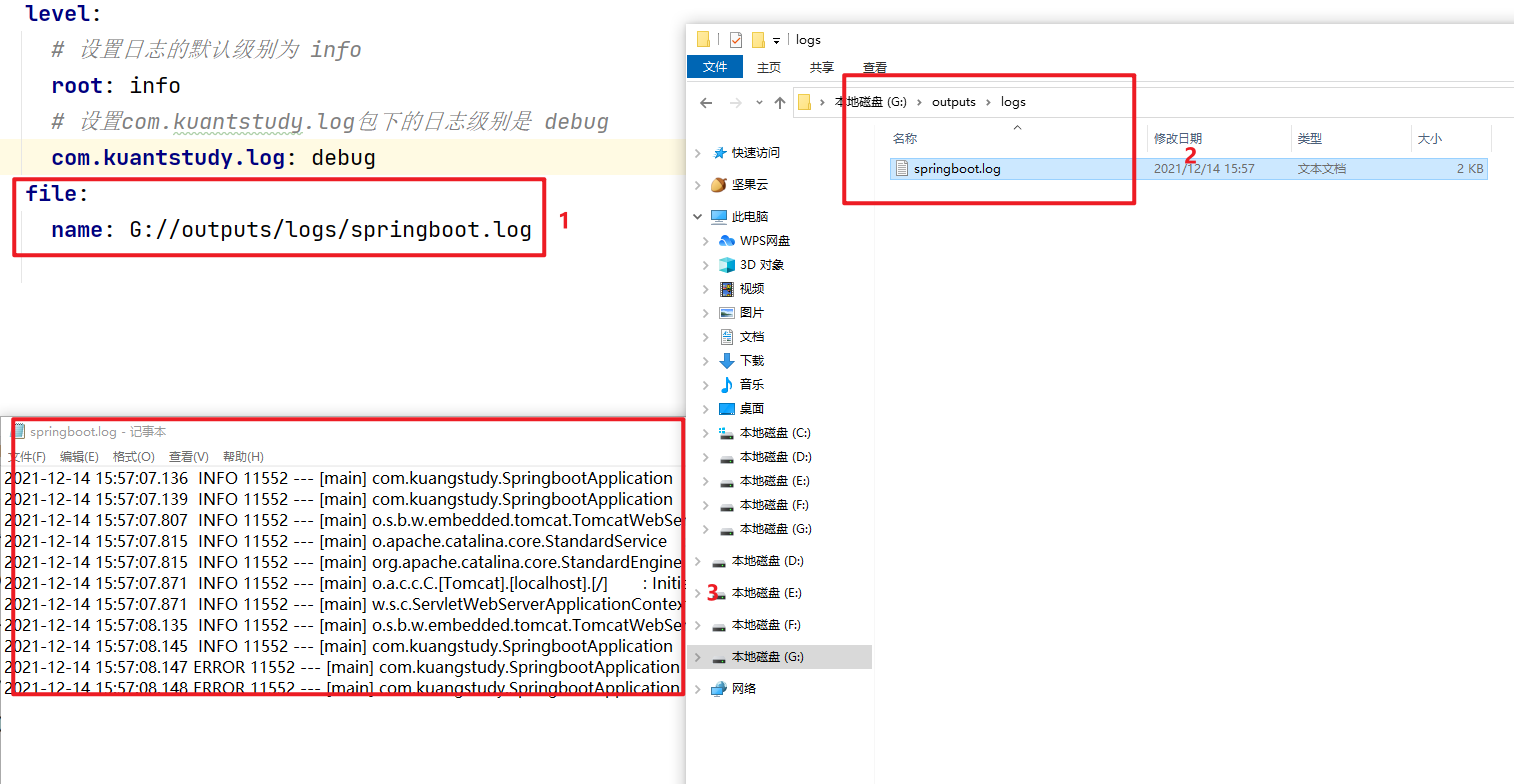
Task: Expand the 网络 tree node
Action: point(698,689)
